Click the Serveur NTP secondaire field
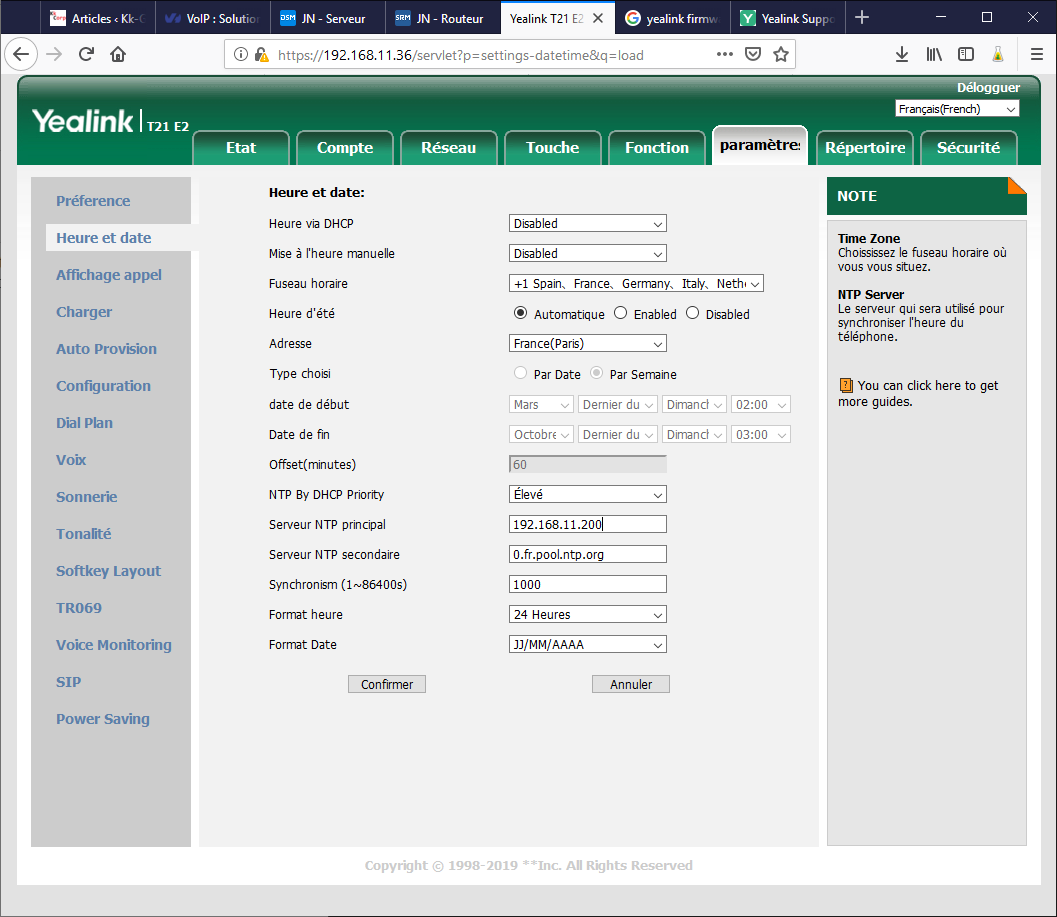The image size is (1057, 917). 587,555
